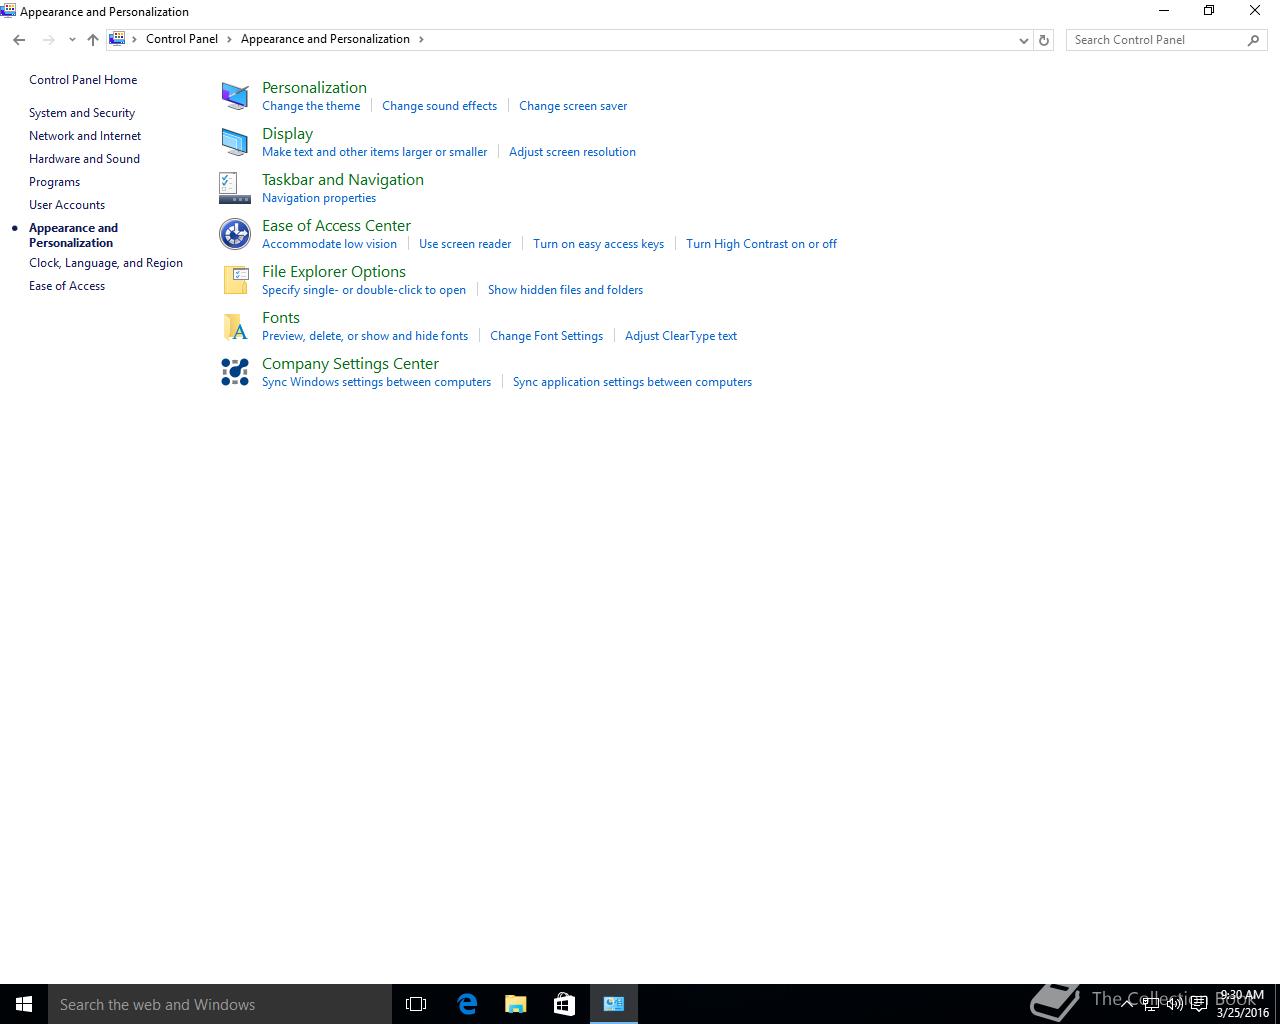Click Sync application settings between computers
Viewport: 1280px width, 1024px height.
click(632, 382)
